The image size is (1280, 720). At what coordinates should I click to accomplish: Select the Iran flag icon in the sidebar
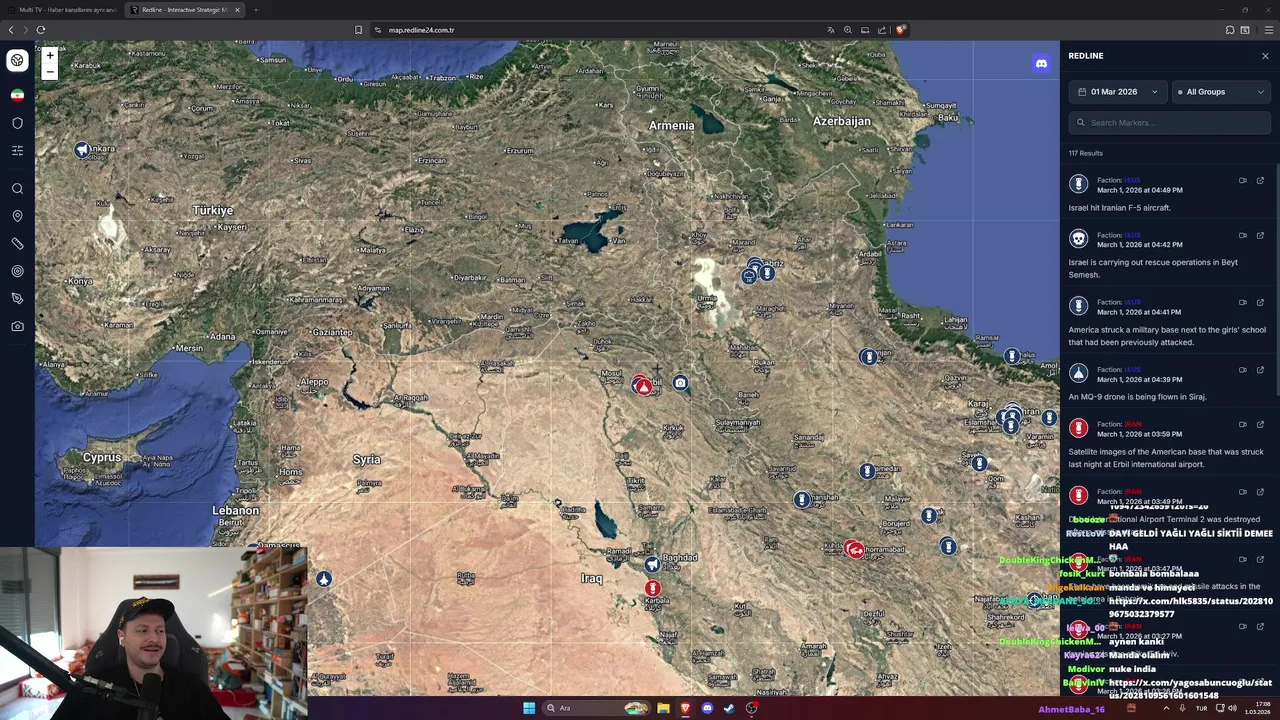coord(17,95)
